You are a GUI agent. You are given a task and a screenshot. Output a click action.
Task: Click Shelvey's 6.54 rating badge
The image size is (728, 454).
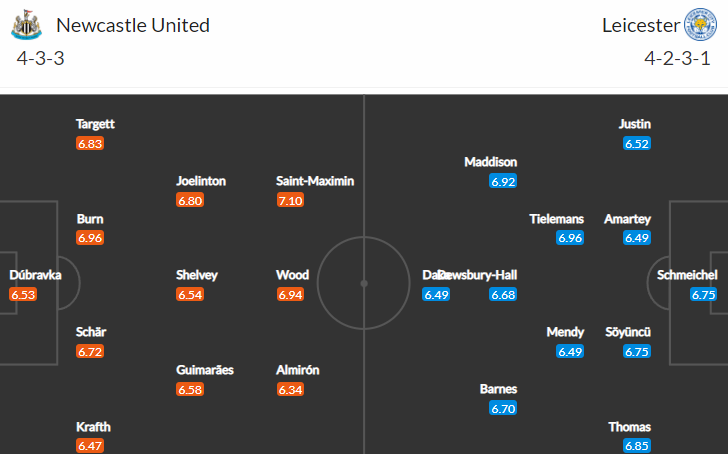(x=190, y=294)
